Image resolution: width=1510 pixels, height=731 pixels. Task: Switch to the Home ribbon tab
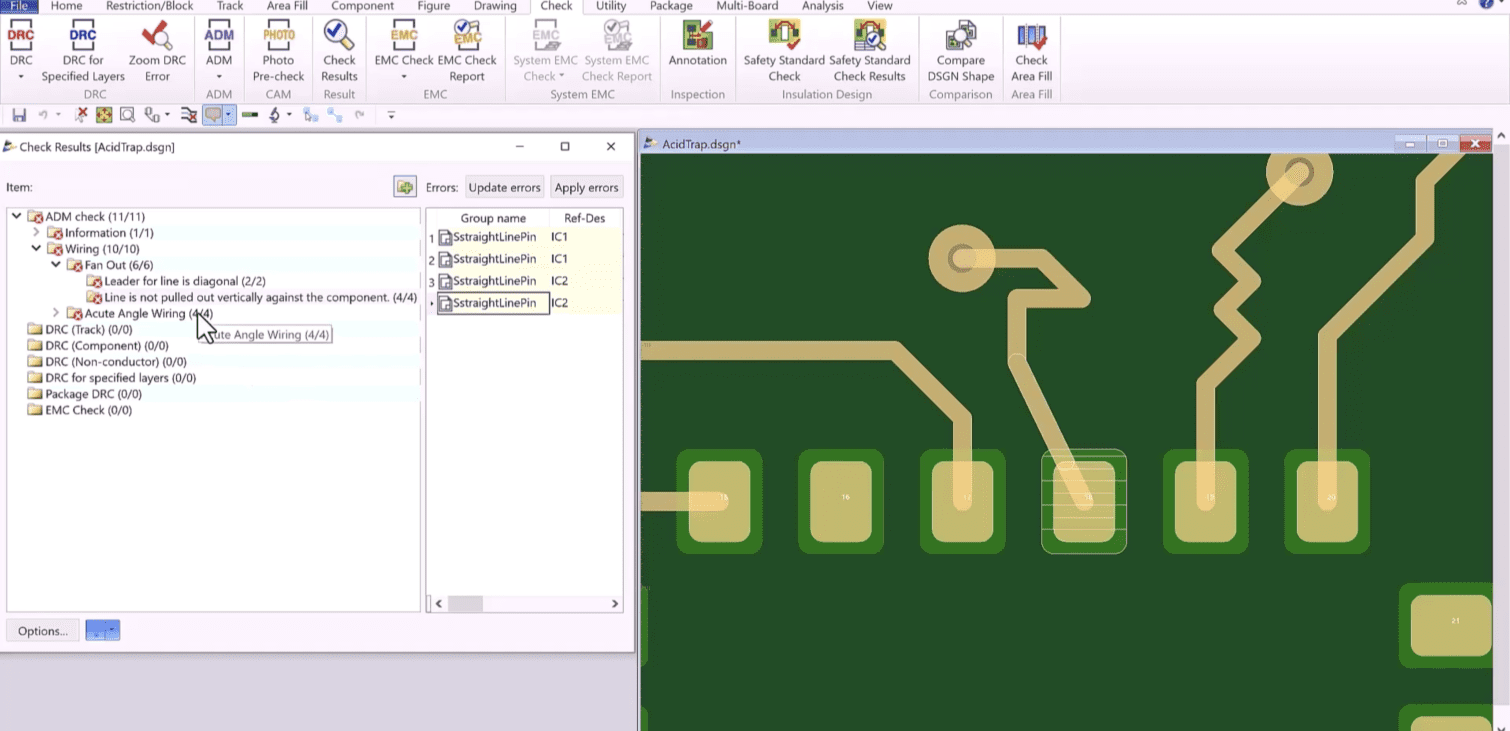[66, 6]
